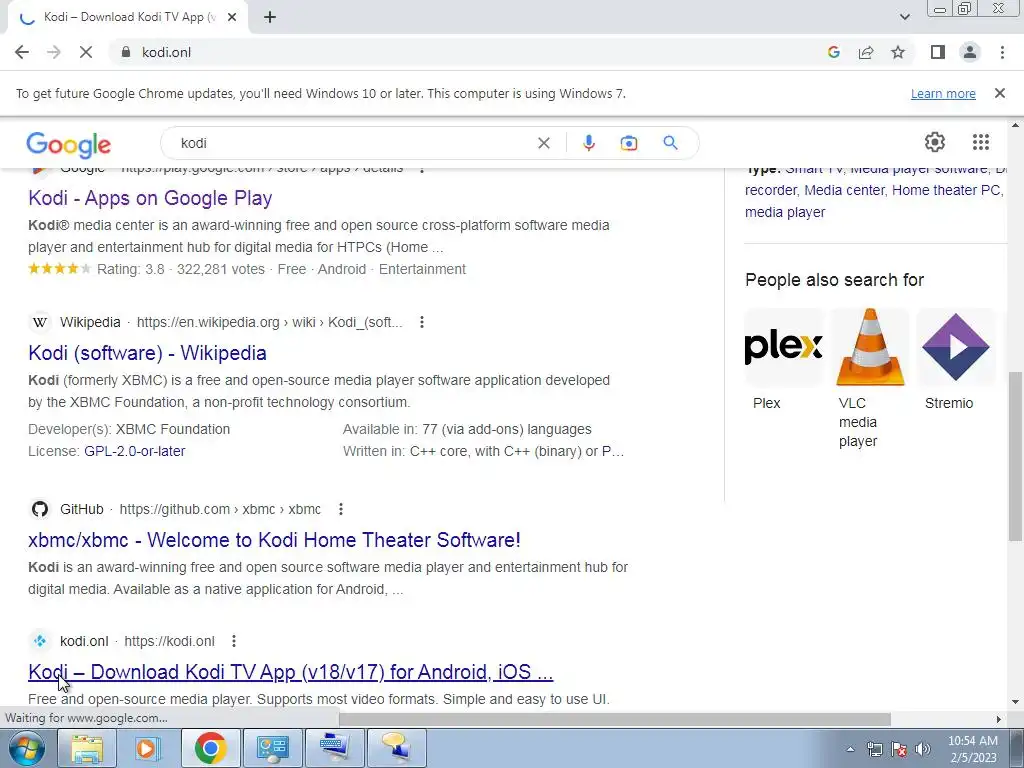
Task: Open xbmc/xbmc GitHub result
Action: coord(274,540)
